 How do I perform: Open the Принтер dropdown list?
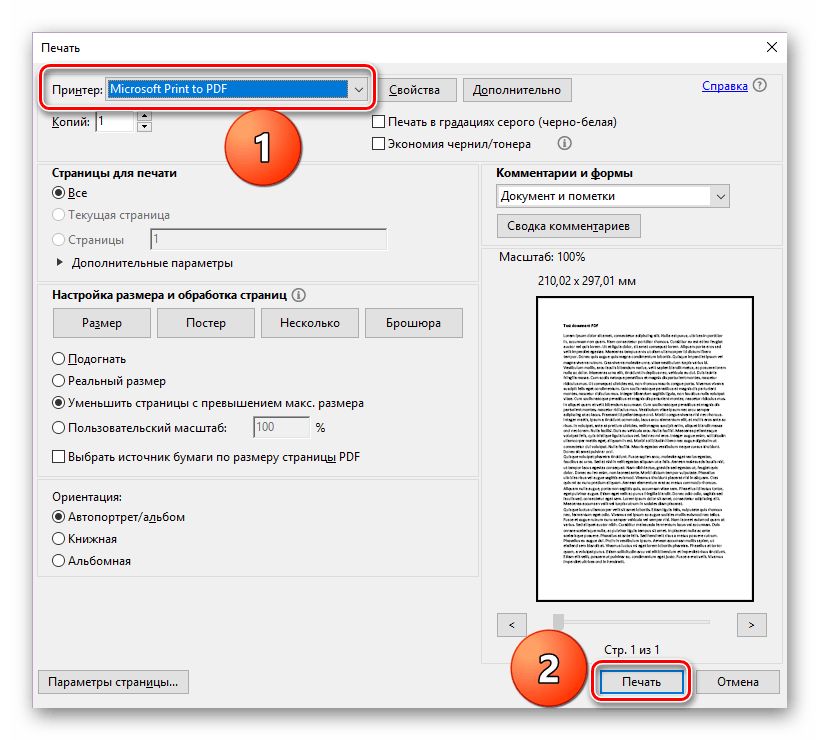tap(359, 90)
